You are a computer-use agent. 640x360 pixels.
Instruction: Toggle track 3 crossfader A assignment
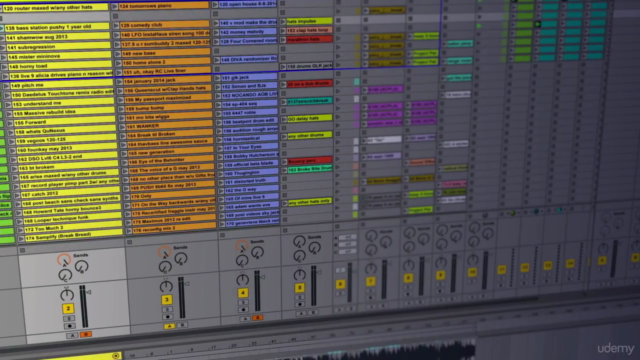click(x=169, y=326)
